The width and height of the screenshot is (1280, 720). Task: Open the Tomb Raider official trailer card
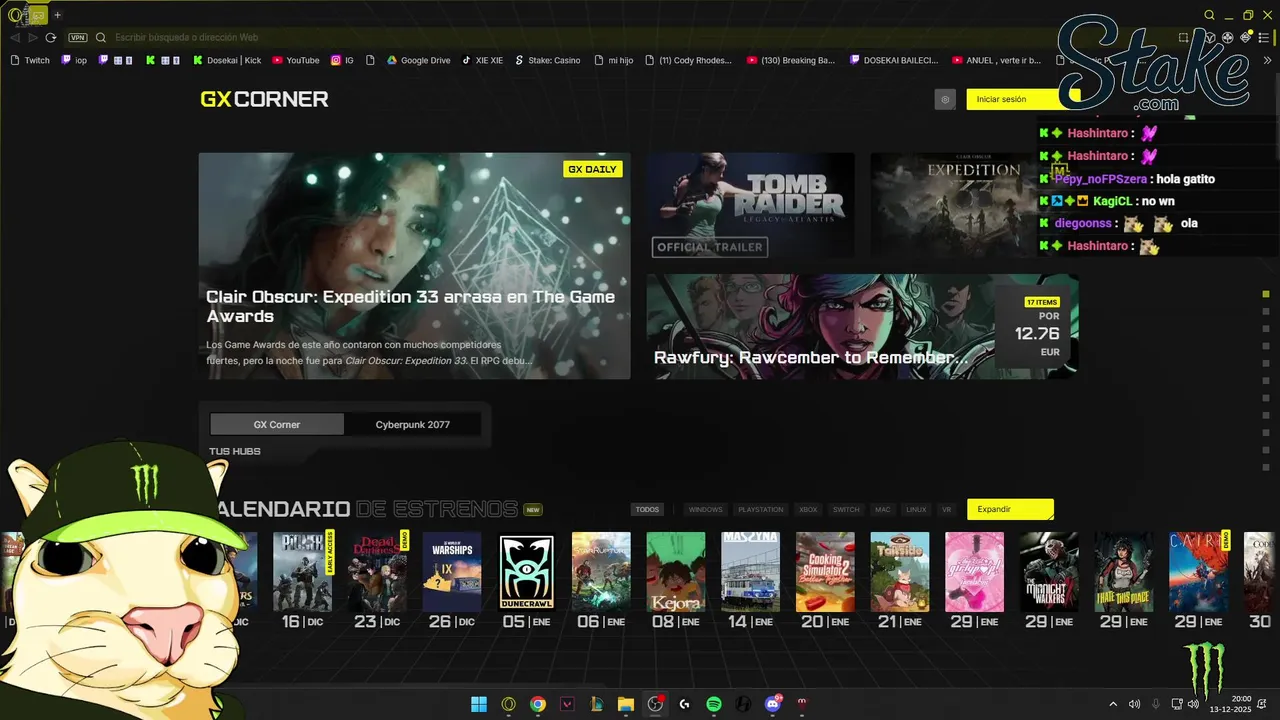750,205
